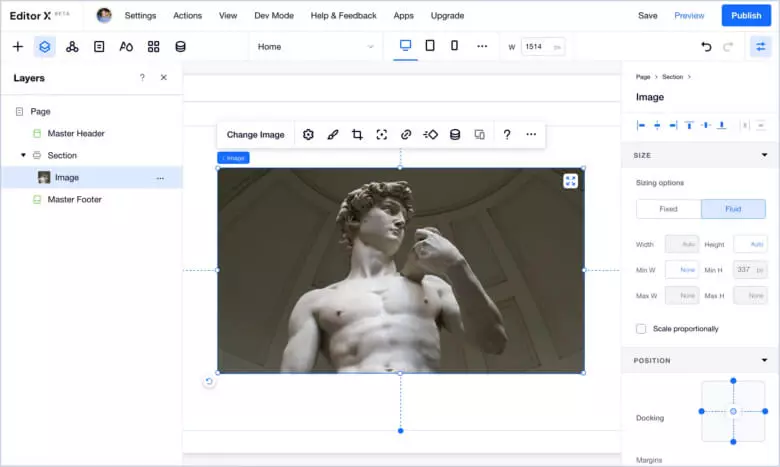
Task: Select the crop icon in image toolbar
Action: [x=357, y=135]
